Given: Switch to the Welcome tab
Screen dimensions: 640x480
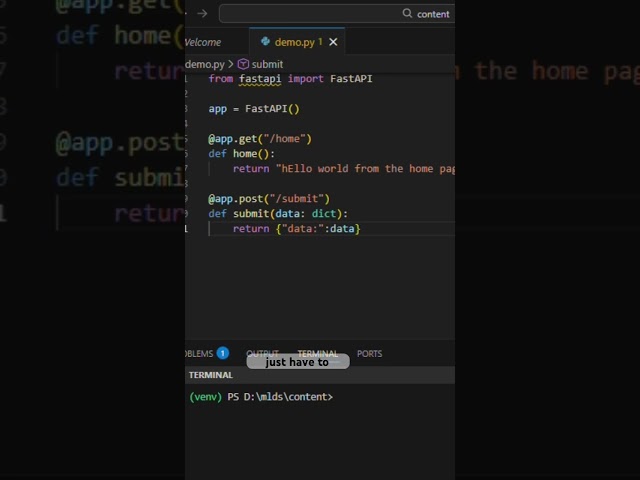Looking at the screenshot, I should coord(203,42).
